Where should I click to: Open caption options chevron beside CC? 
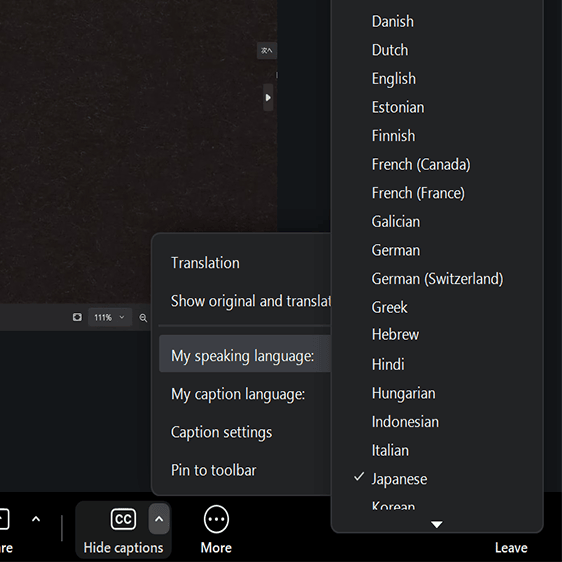tap(159, 519)
